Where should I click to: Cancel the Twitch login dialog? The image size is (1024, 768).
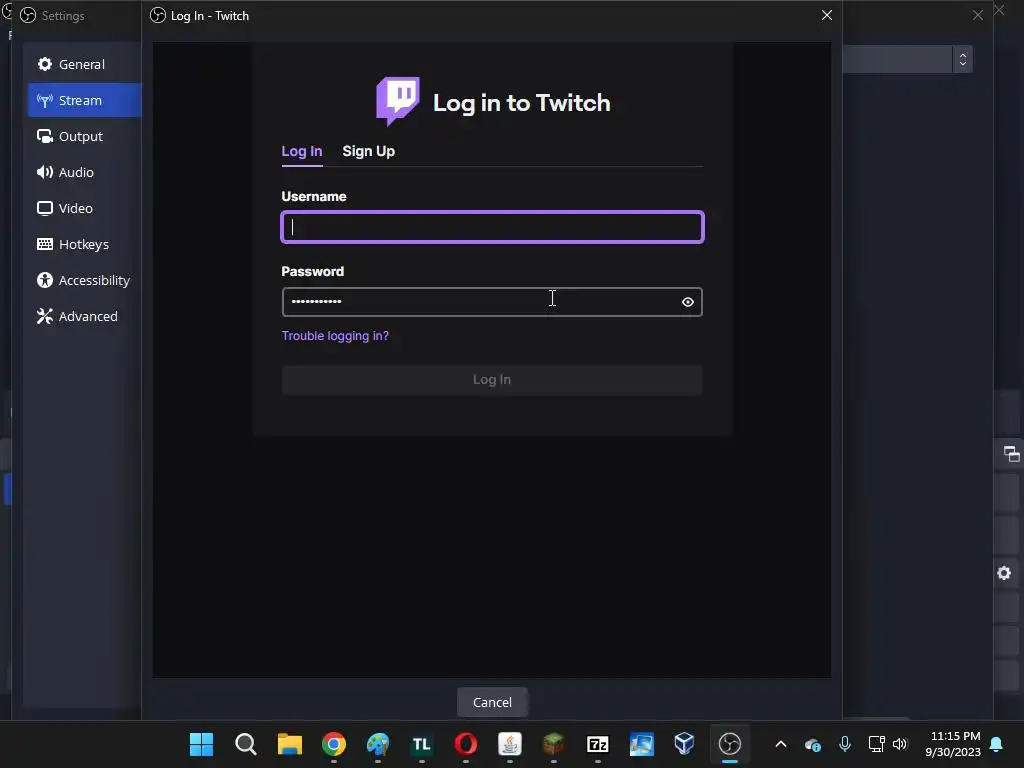click(492, 702)
